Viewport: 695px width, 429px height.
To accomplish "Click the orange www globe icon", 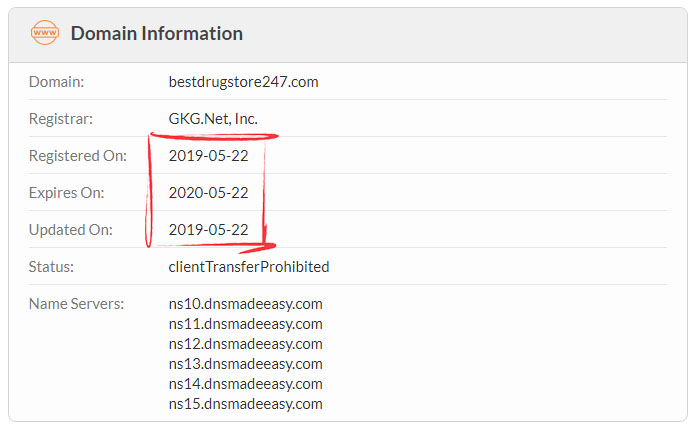I will [x=45, y=33].
